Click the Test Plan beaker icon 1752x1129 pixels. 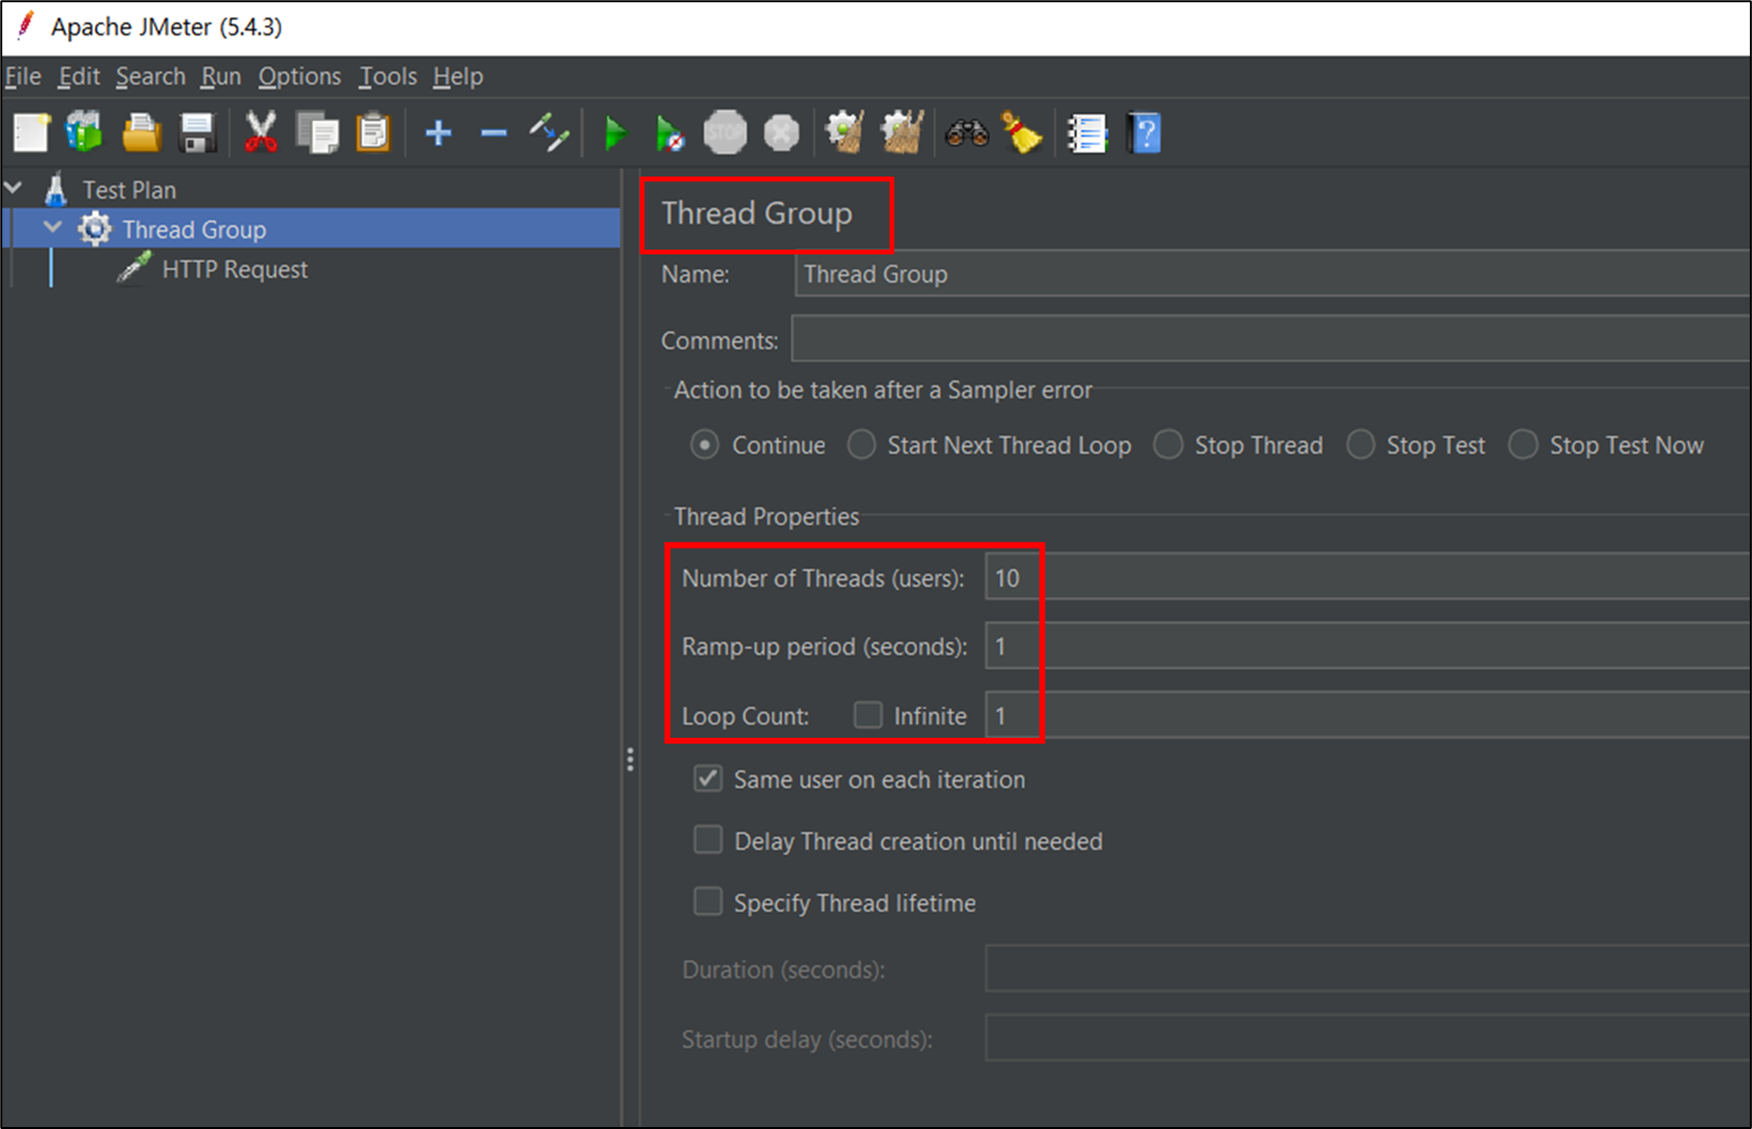pyautogui.click(x=56, y=189)
